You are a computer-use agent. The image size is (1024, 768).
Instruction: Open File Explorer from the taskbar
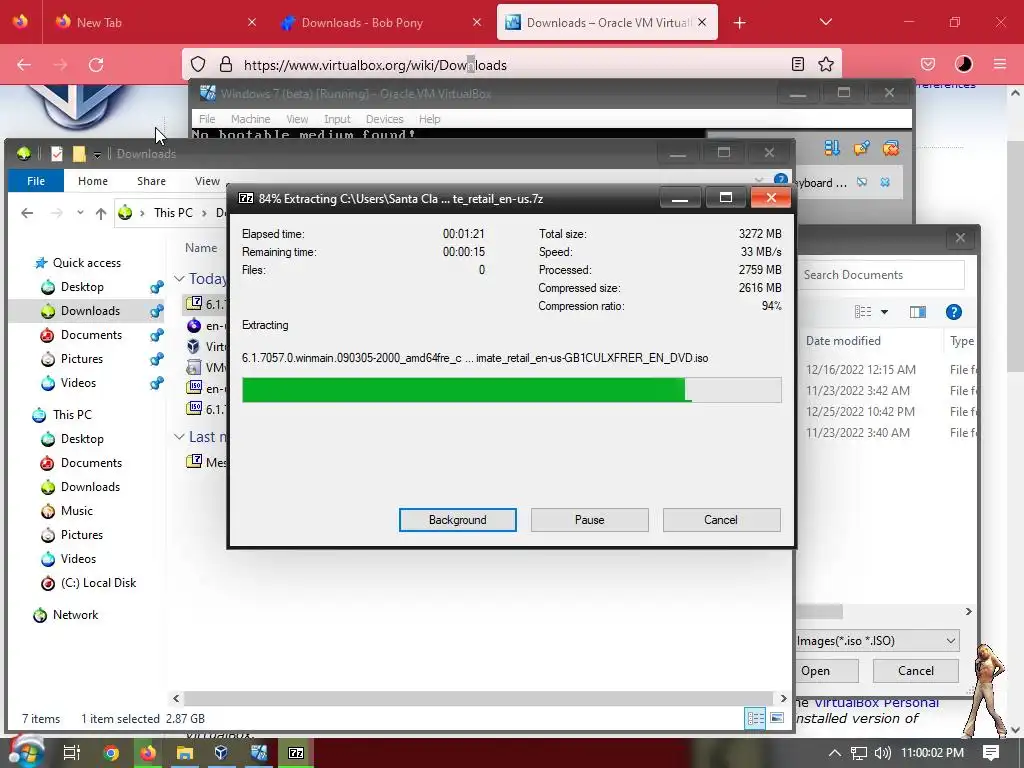coord(184,753)
